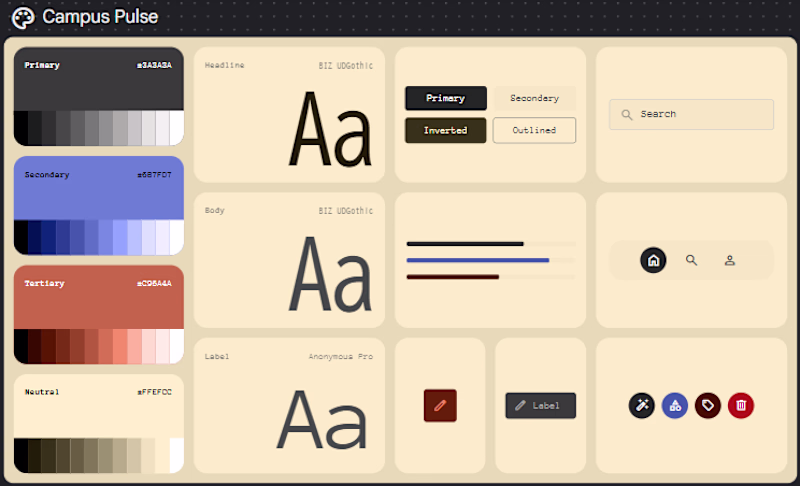Click the Campus Pulse palette logo icon
Screen dimensions: 800x486
pyautogui.click(x=23, y=17)
